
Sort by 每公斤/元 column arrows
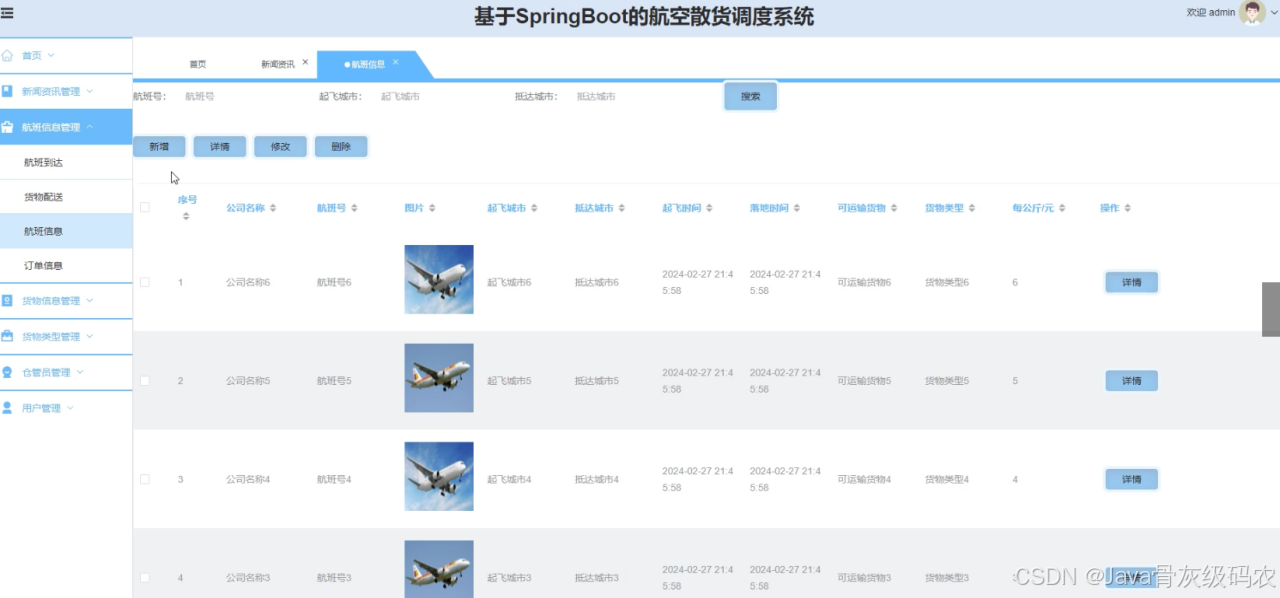tap(1062, 208)
